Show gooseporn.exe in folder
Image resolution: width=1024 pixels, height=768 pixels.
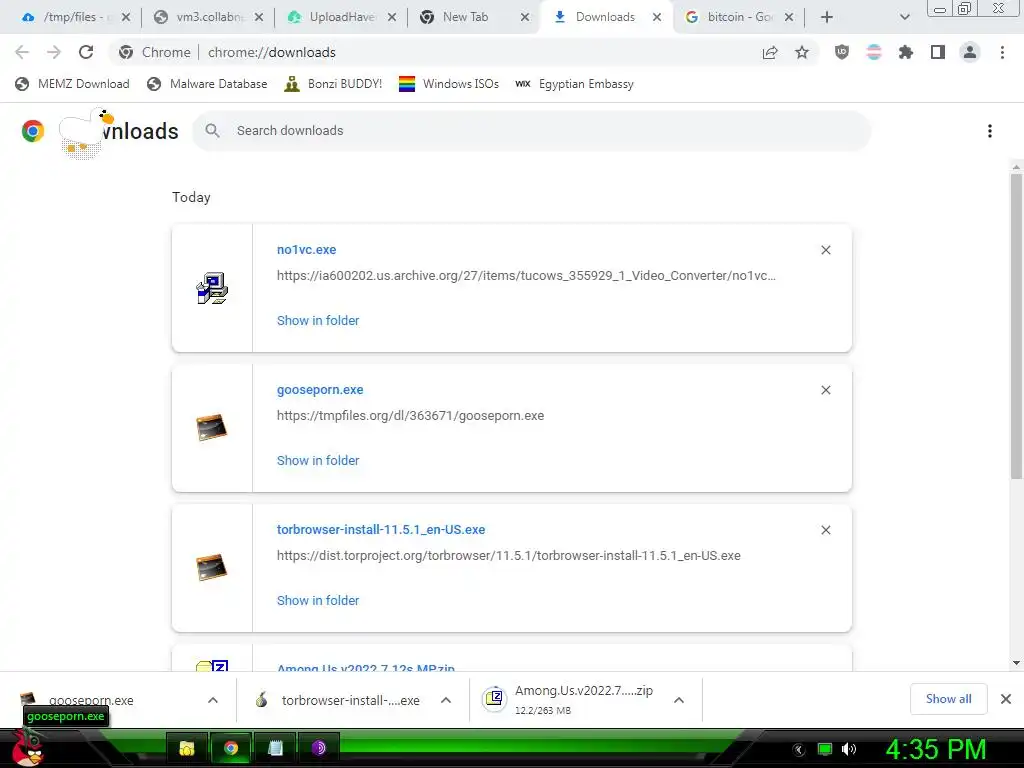318,460
